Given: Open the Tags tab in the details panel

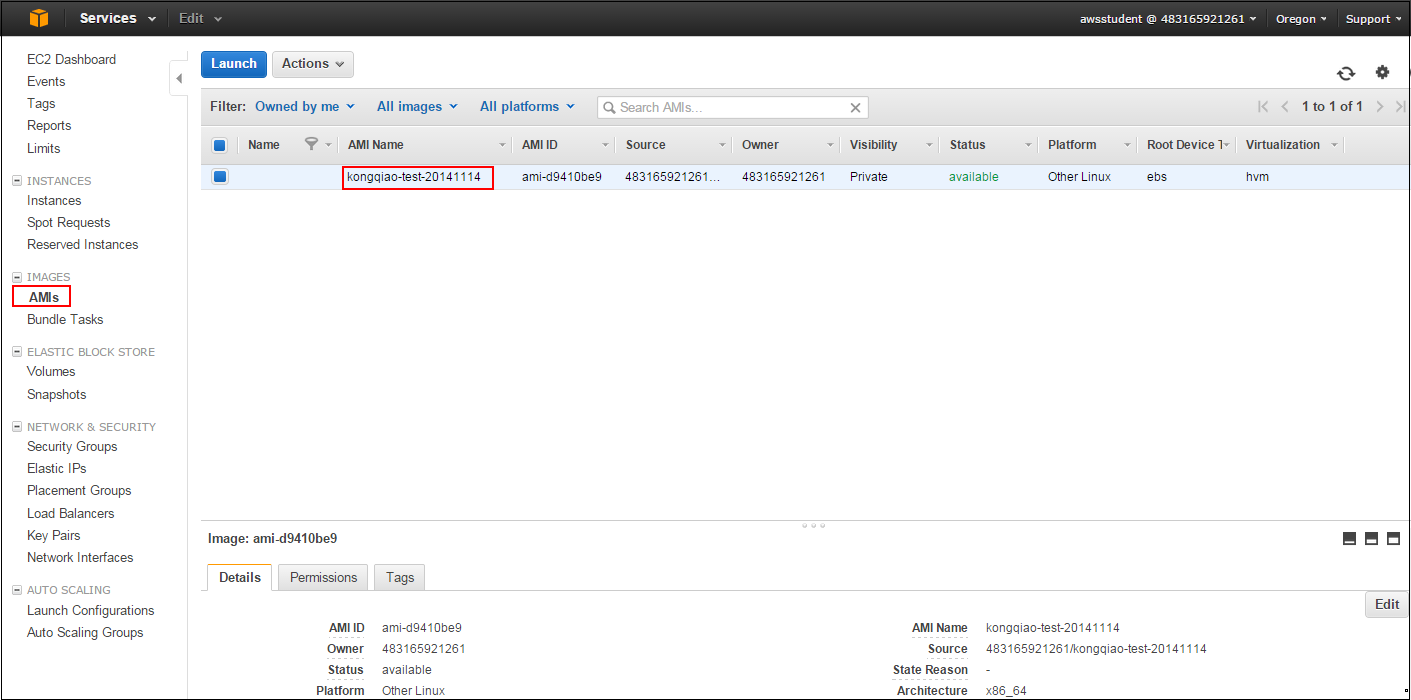Looking at the screenshot, I should point(399,577).
